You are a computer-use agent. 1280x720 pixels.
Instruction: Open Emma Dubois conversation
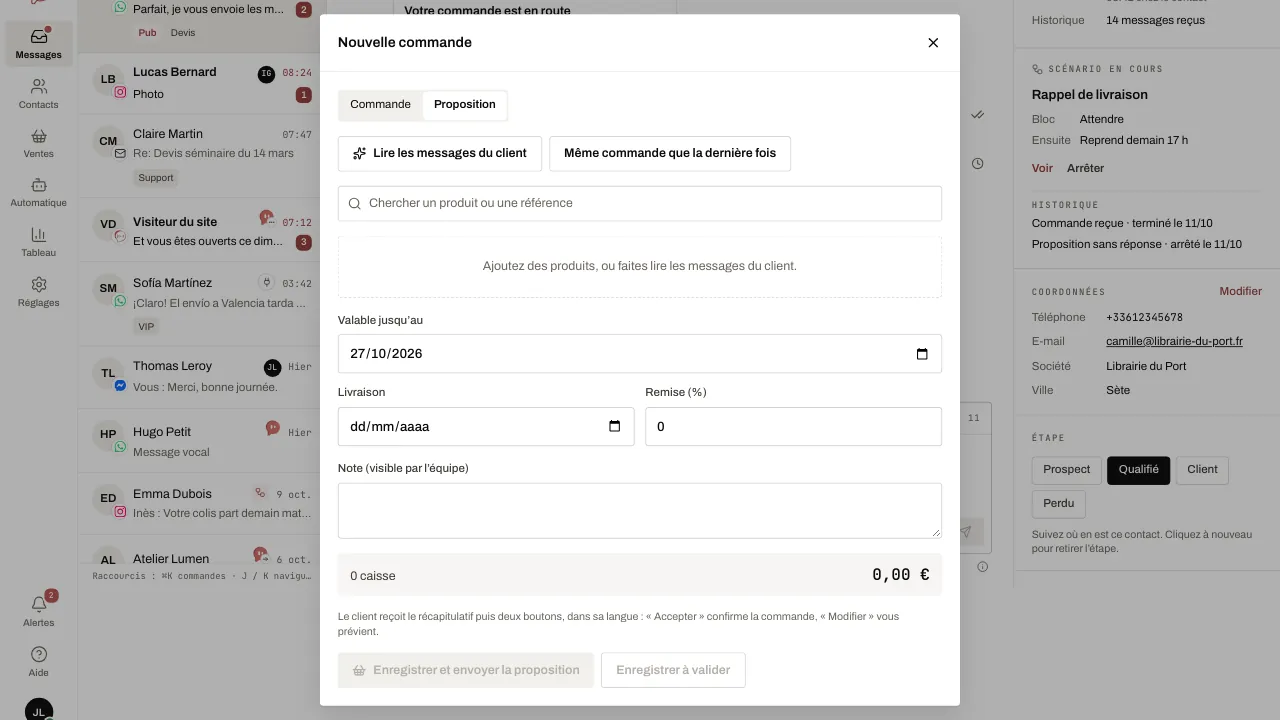(x=198, y=503)
